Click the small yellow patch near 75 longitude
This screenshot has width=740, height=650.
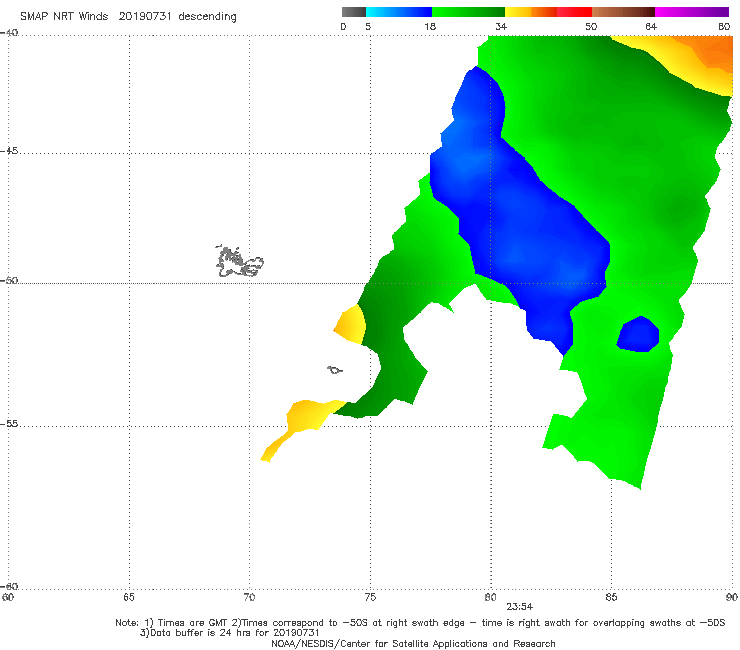pyautogui.click(x=352, y=325)
